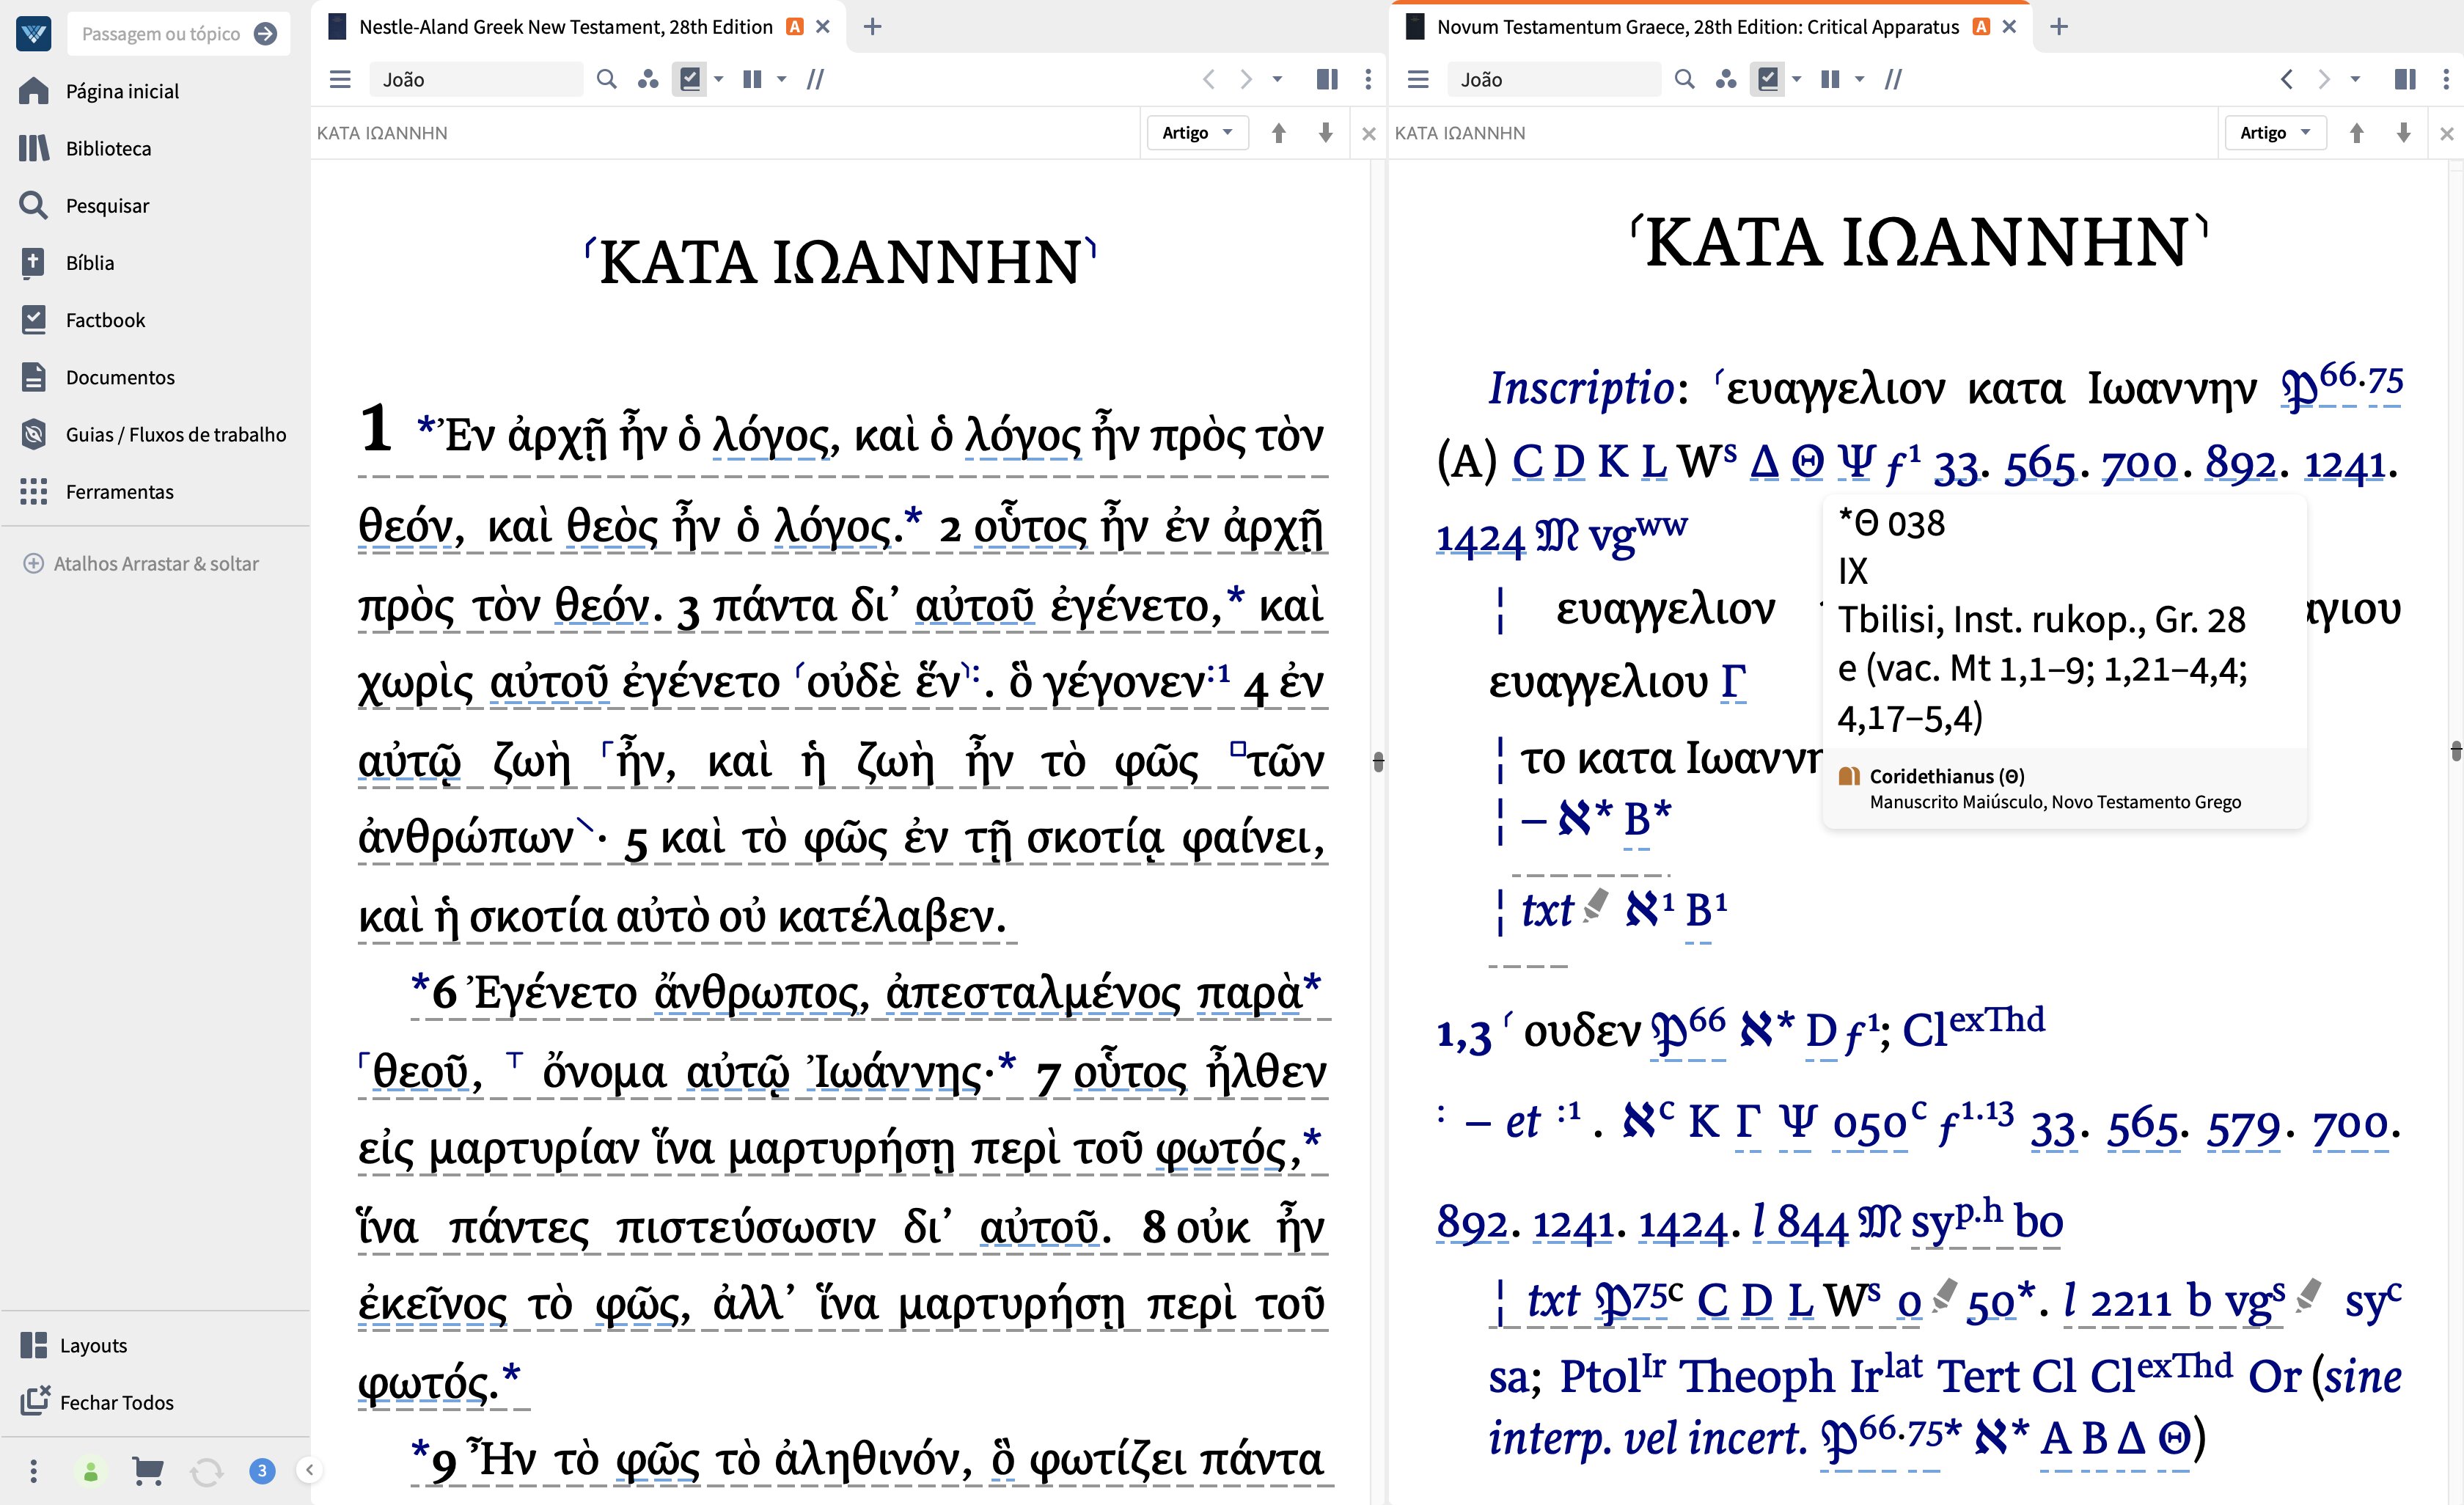Jump to previous article in left panel
2464x1505 pixels.
click(1279, 133)
